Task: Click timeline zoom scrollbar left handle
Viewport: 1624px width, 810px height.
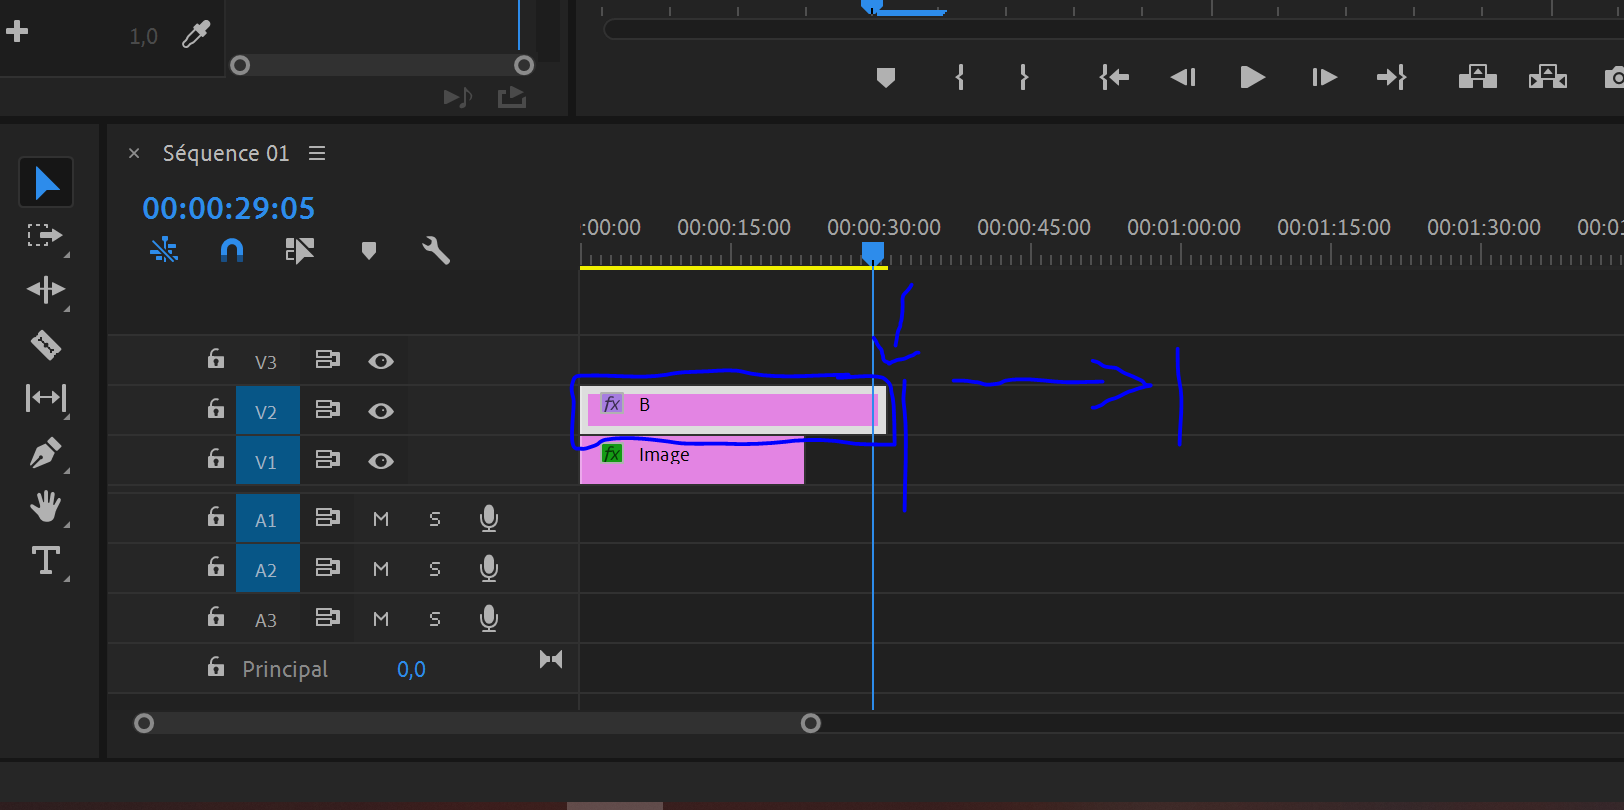Action: click(x=144, y=723)
